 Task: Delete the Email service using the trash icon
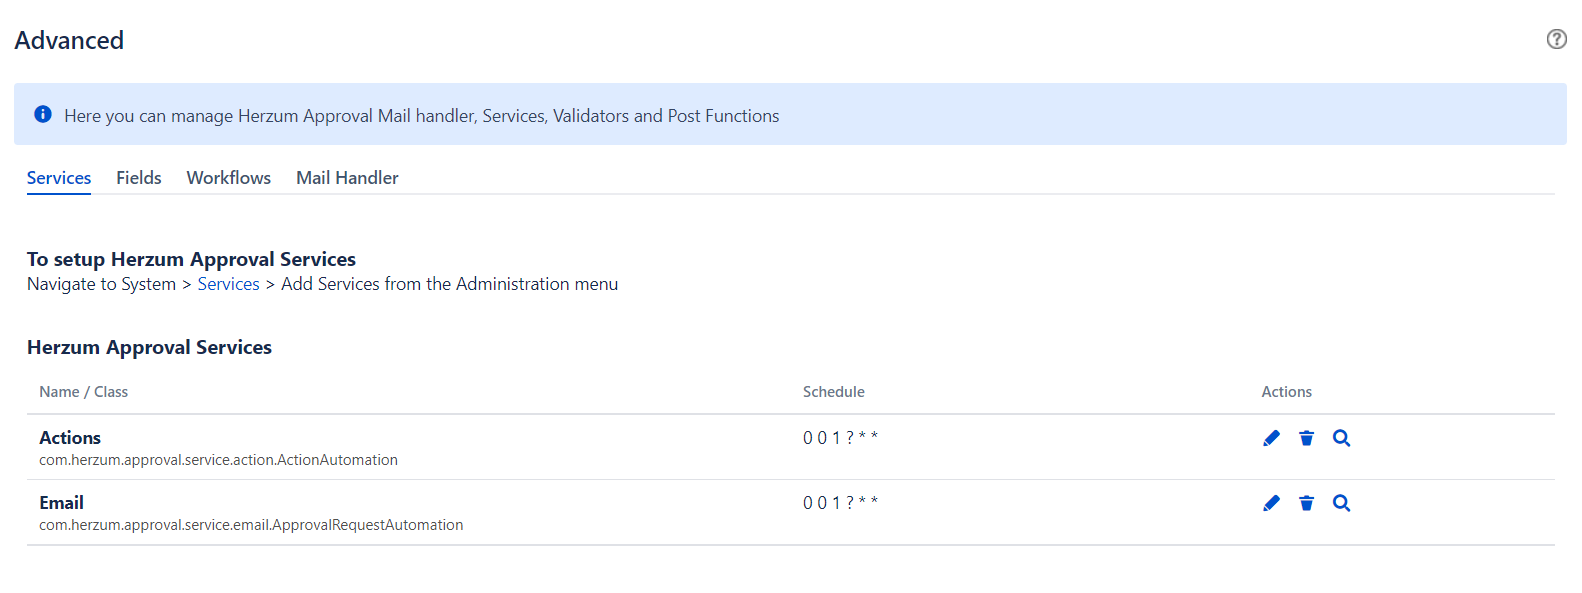tap(1306, 503)
